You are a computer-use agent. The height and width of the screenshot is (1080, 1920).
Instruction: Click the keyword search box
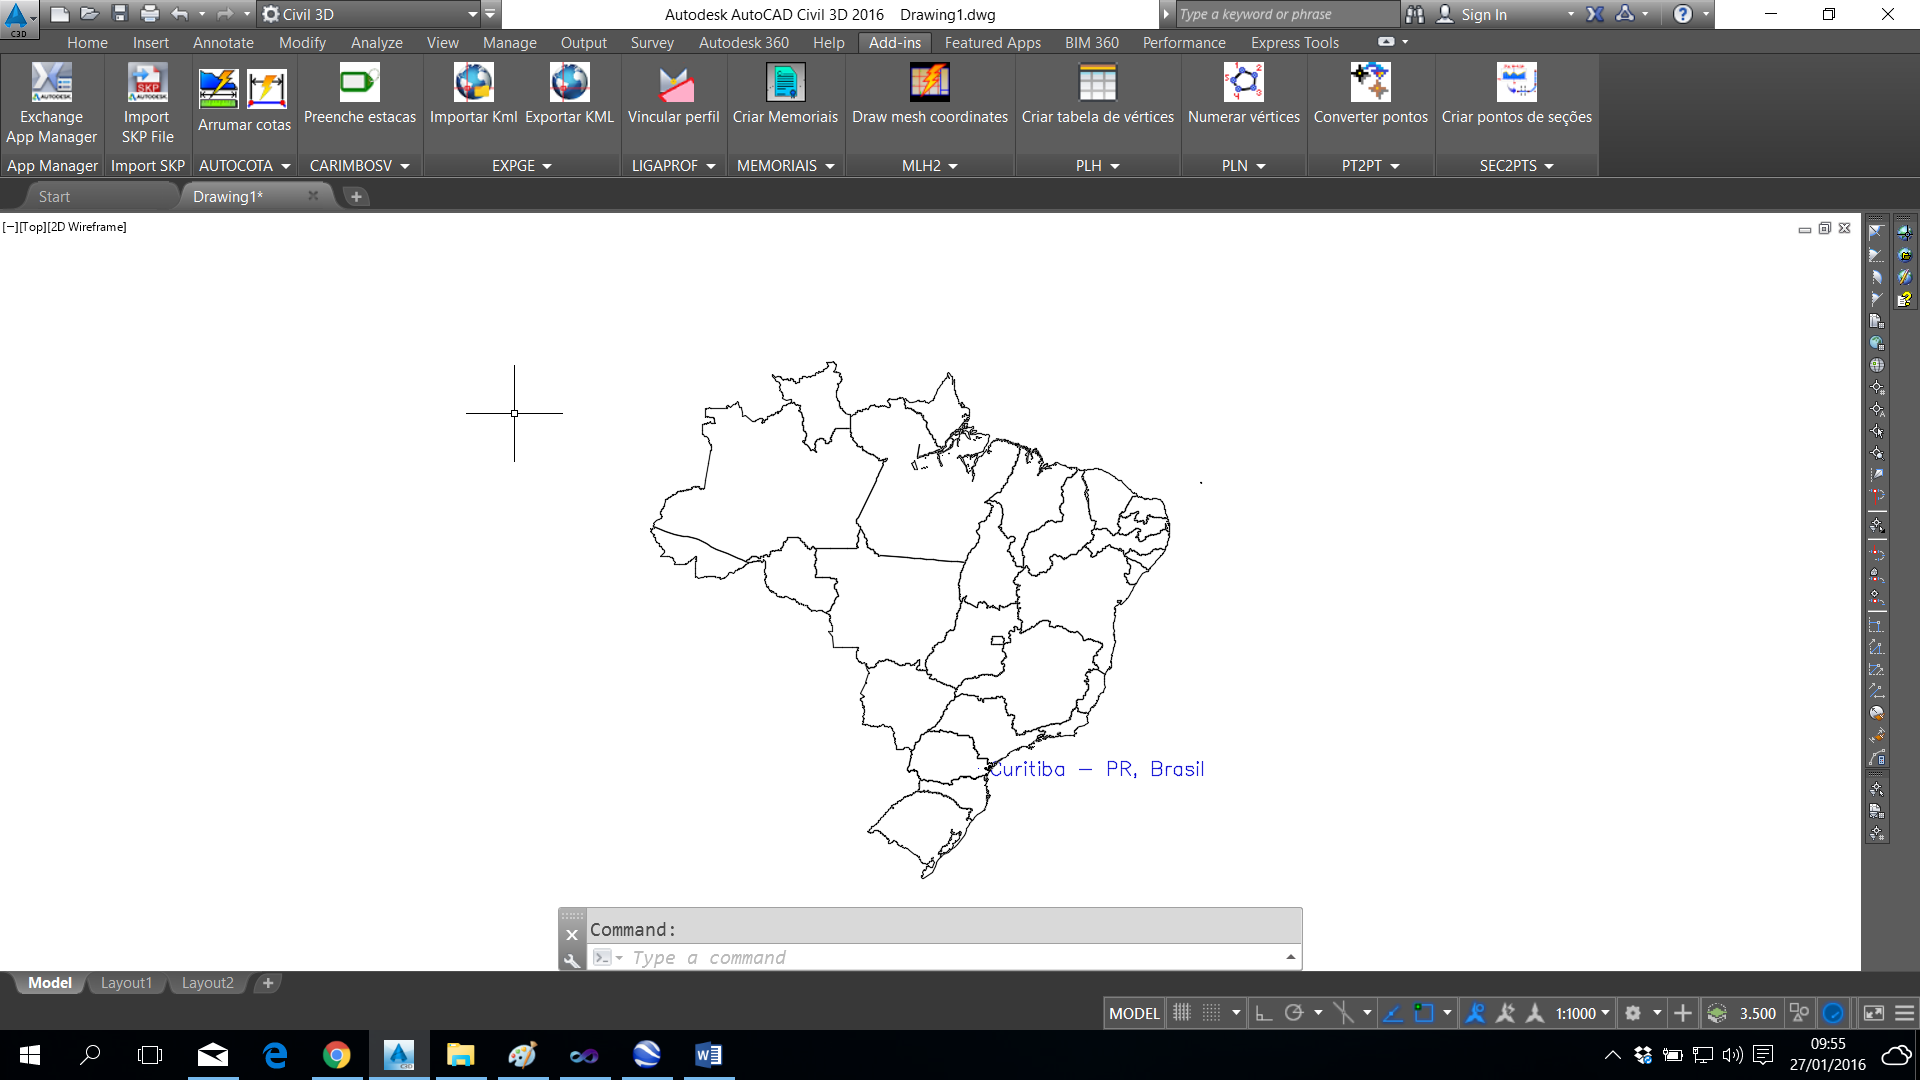coord(1287,14)
